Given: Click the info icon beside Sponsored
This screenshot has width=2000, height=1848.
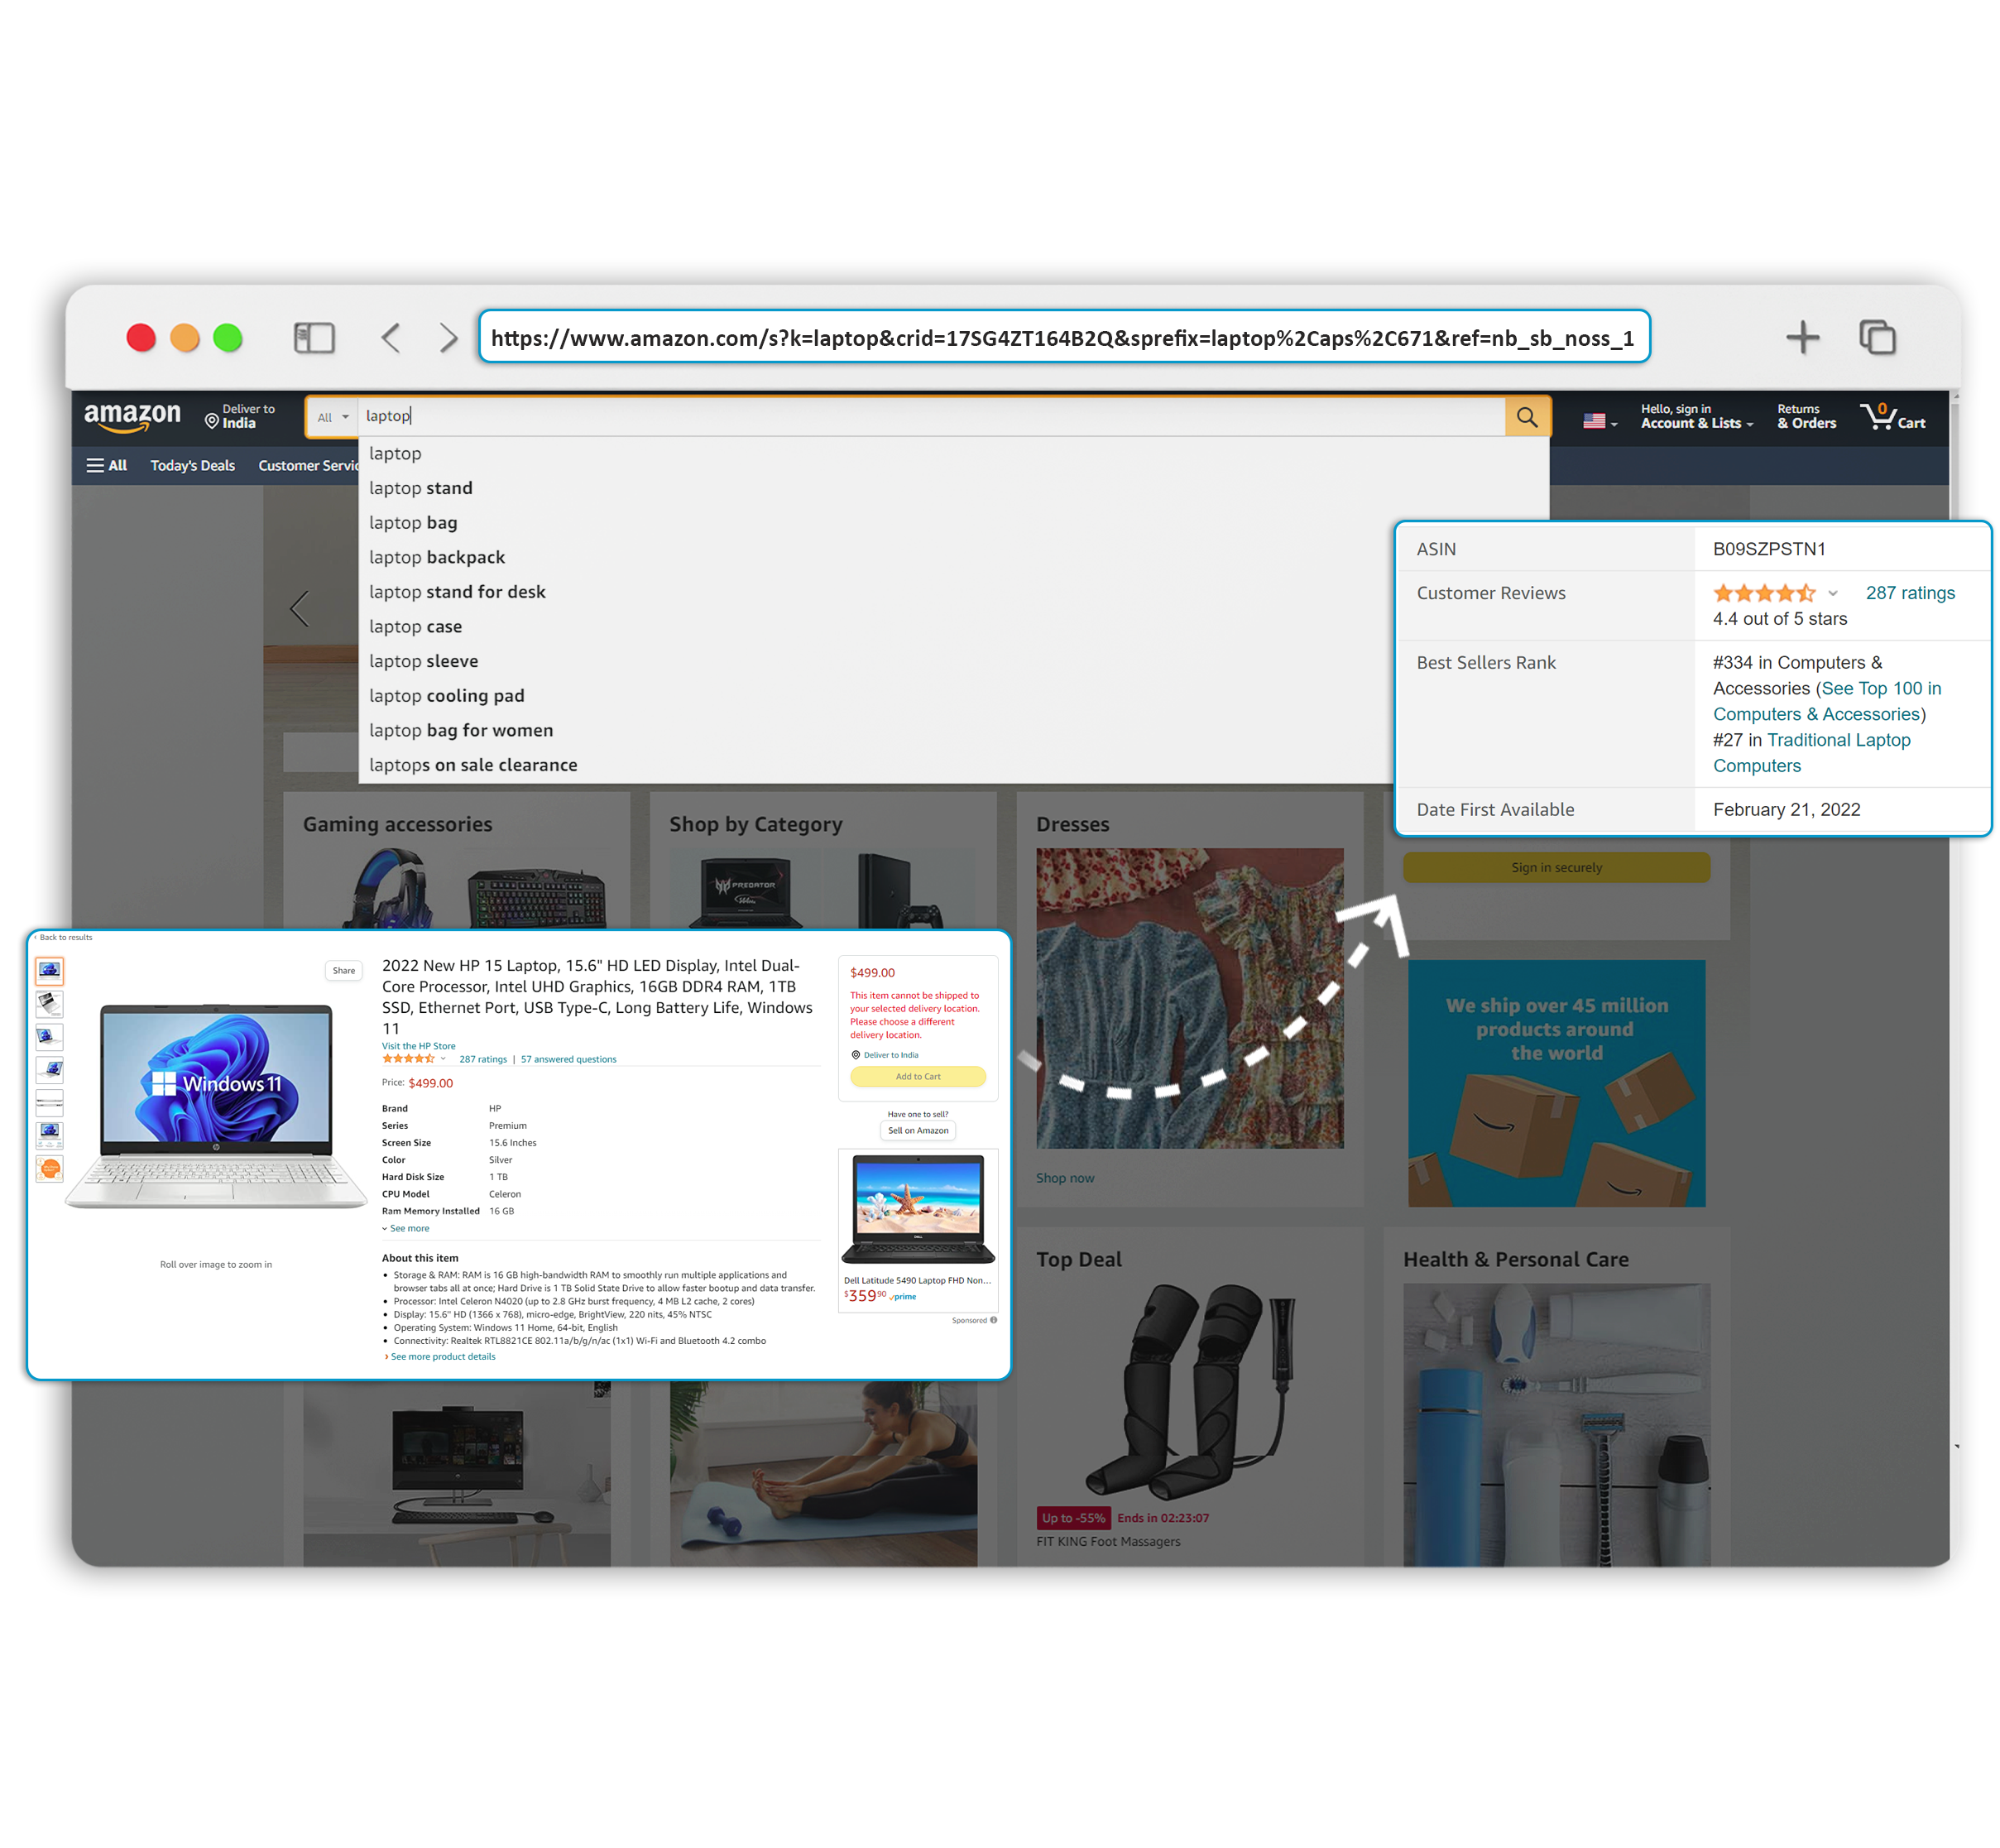Looking at the screenshot, I should [x=993, y=1320].
